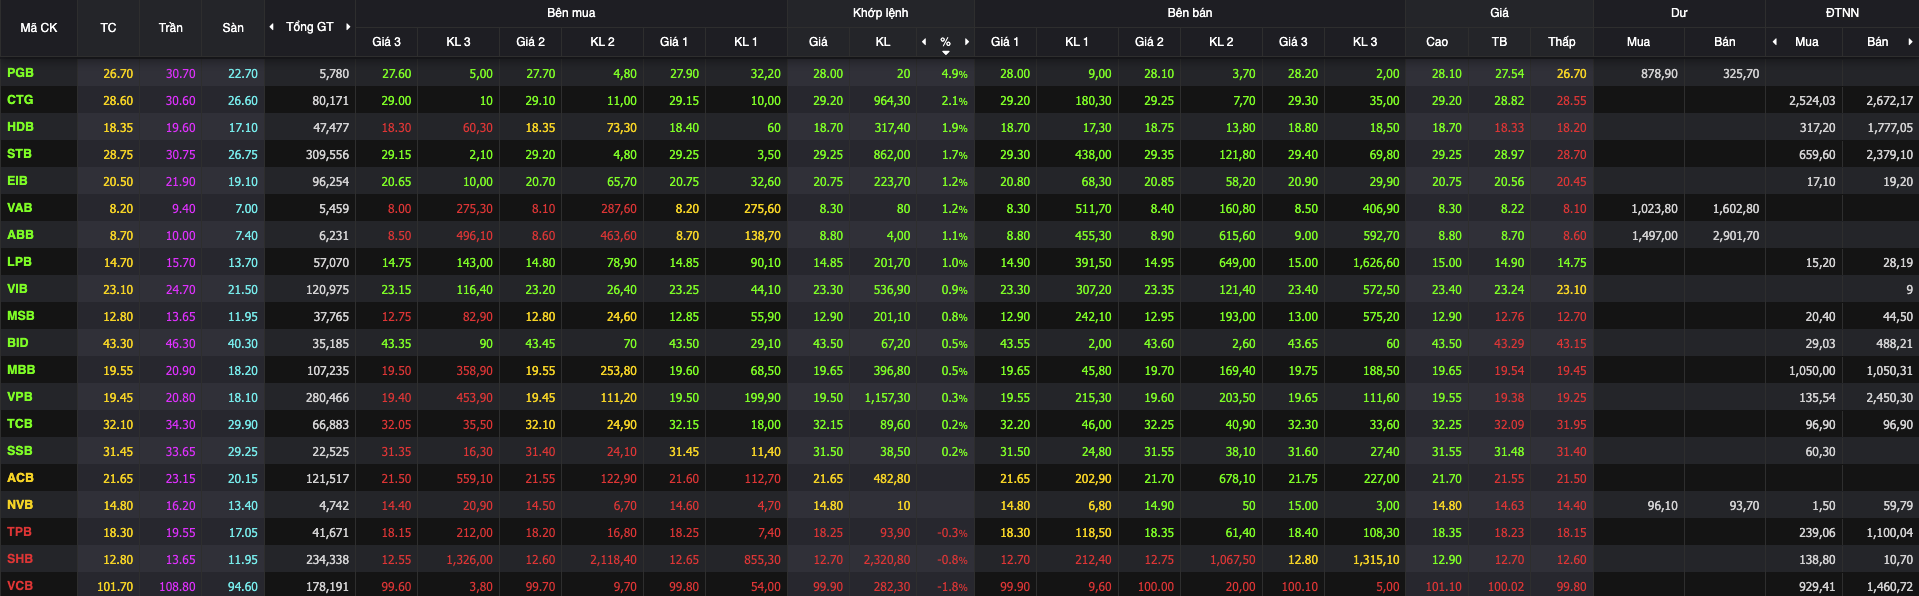1919x596 pixels.
Task: Open the SSB stock symbol
Action: coord(19,451)
